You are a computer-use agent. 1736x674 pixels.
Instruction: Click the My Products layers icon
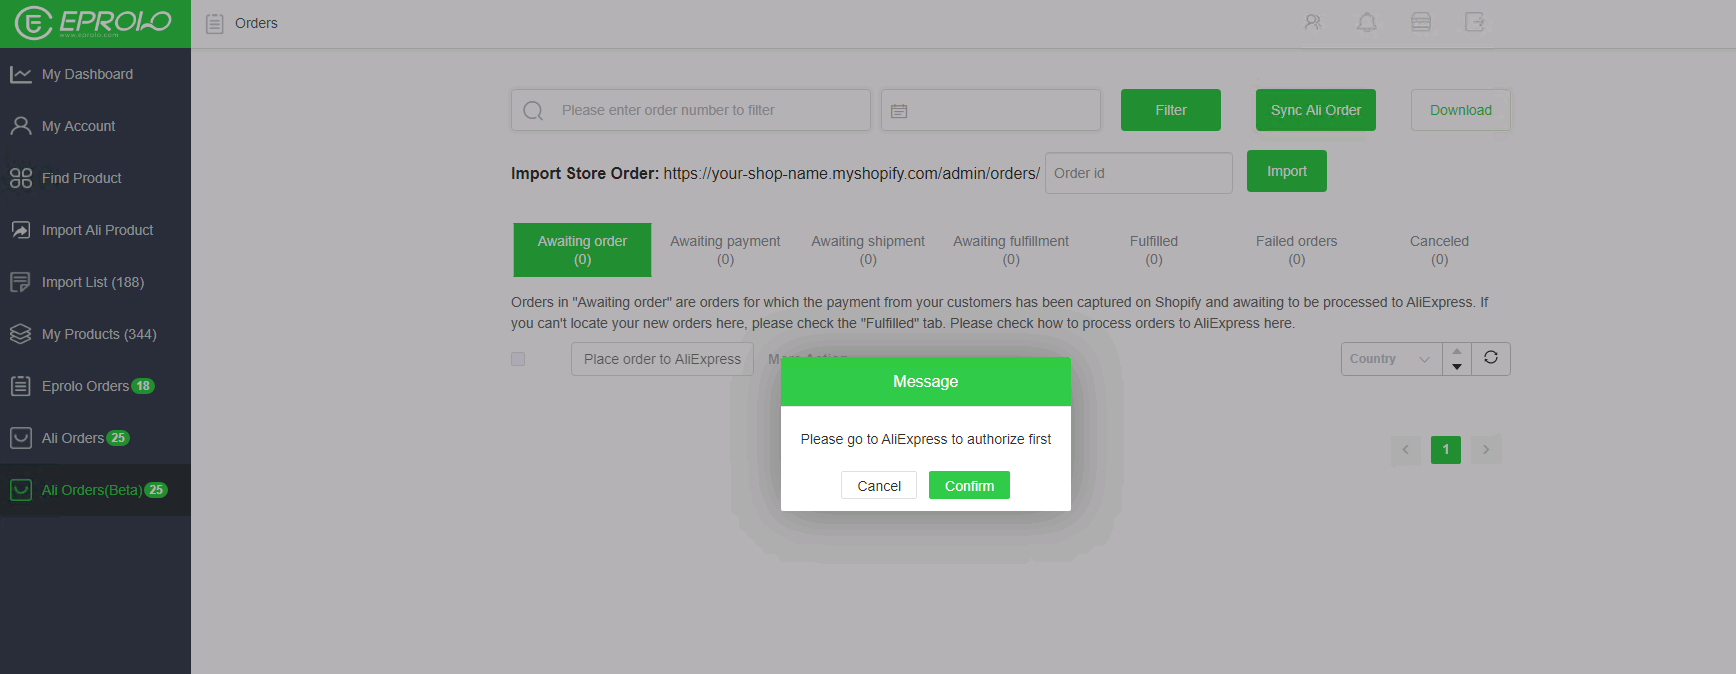21,334
